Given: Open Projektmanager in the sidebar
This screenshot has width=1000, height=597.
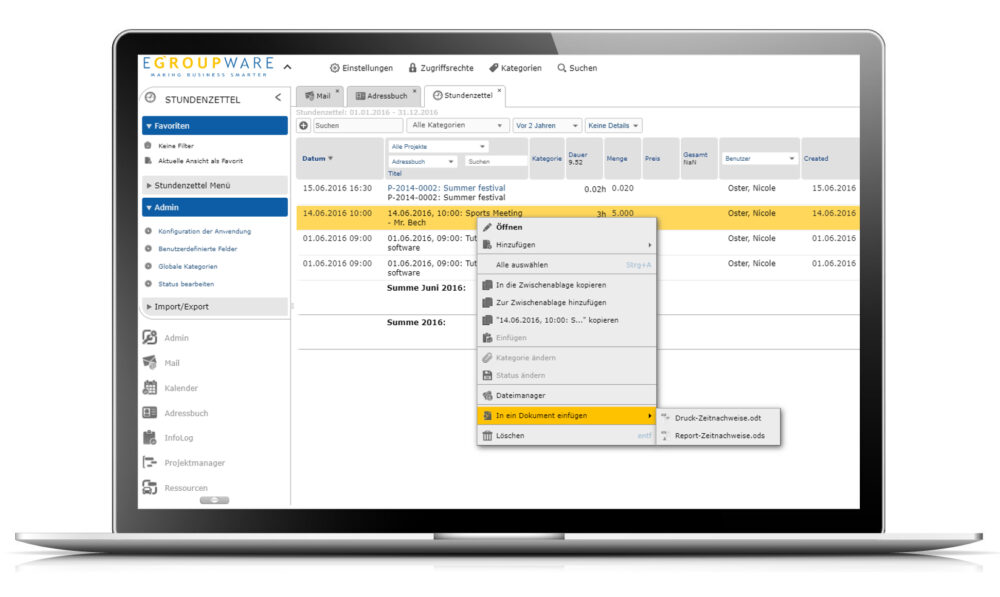Looking at the screenshot, I should 194,463.
